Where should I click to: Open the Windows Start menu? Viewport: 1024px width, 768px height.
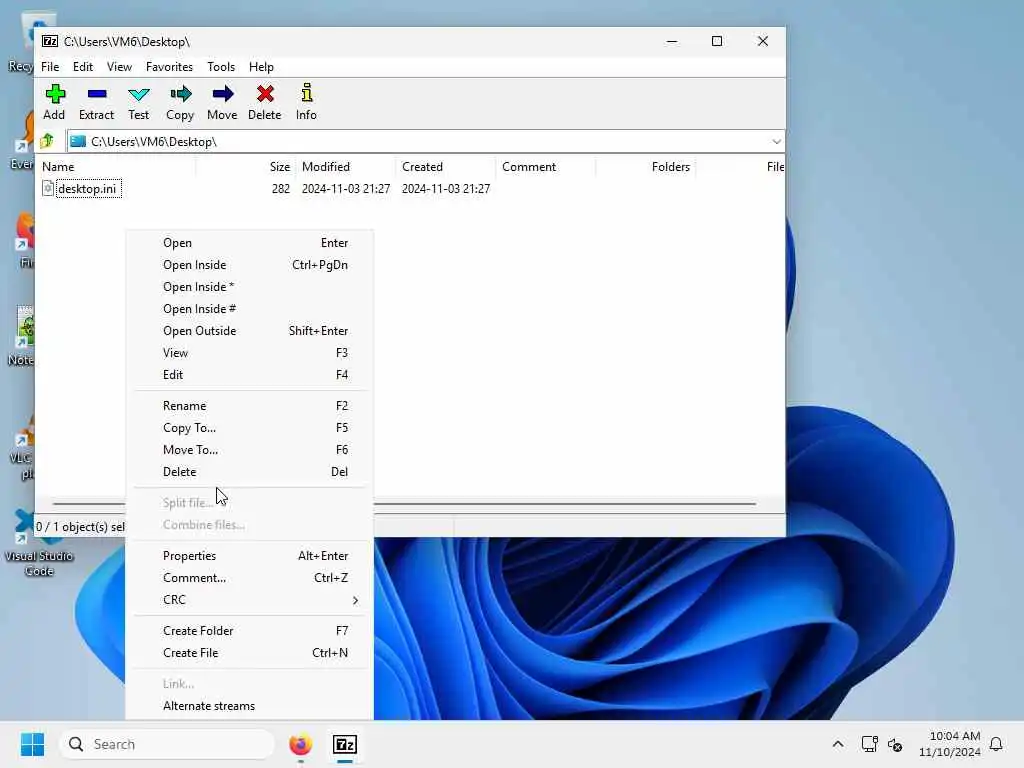point(32,744)
